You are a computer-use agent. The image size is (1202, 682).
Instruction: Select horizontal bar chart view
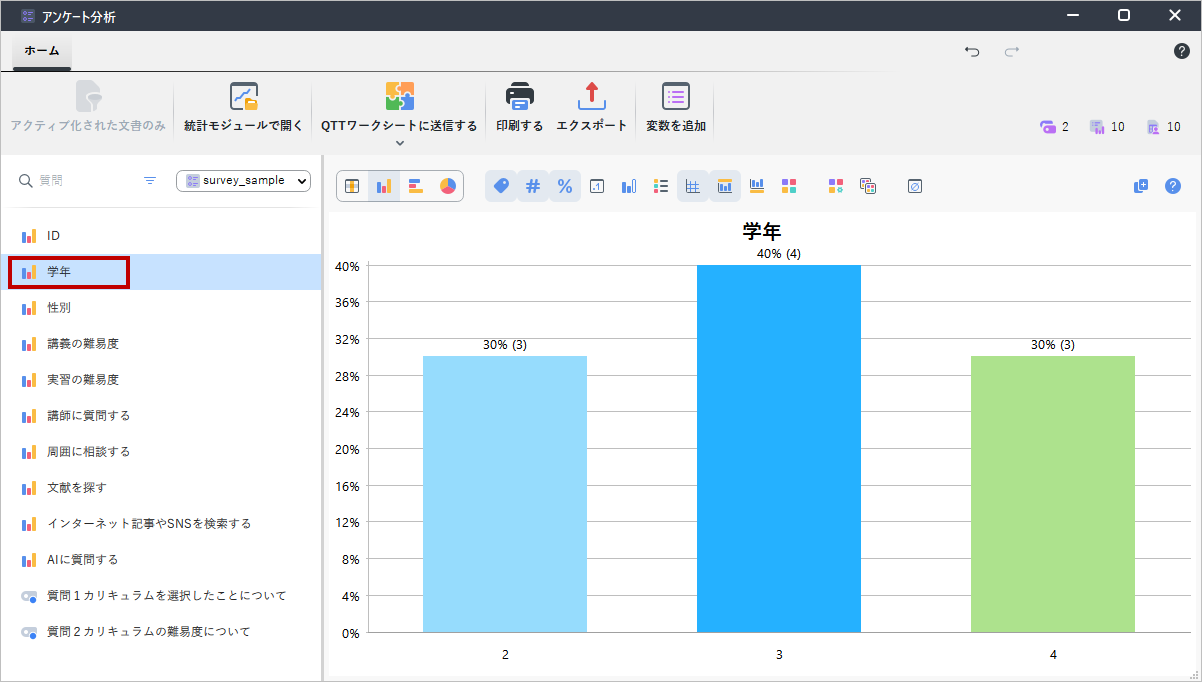click(416, 186)
